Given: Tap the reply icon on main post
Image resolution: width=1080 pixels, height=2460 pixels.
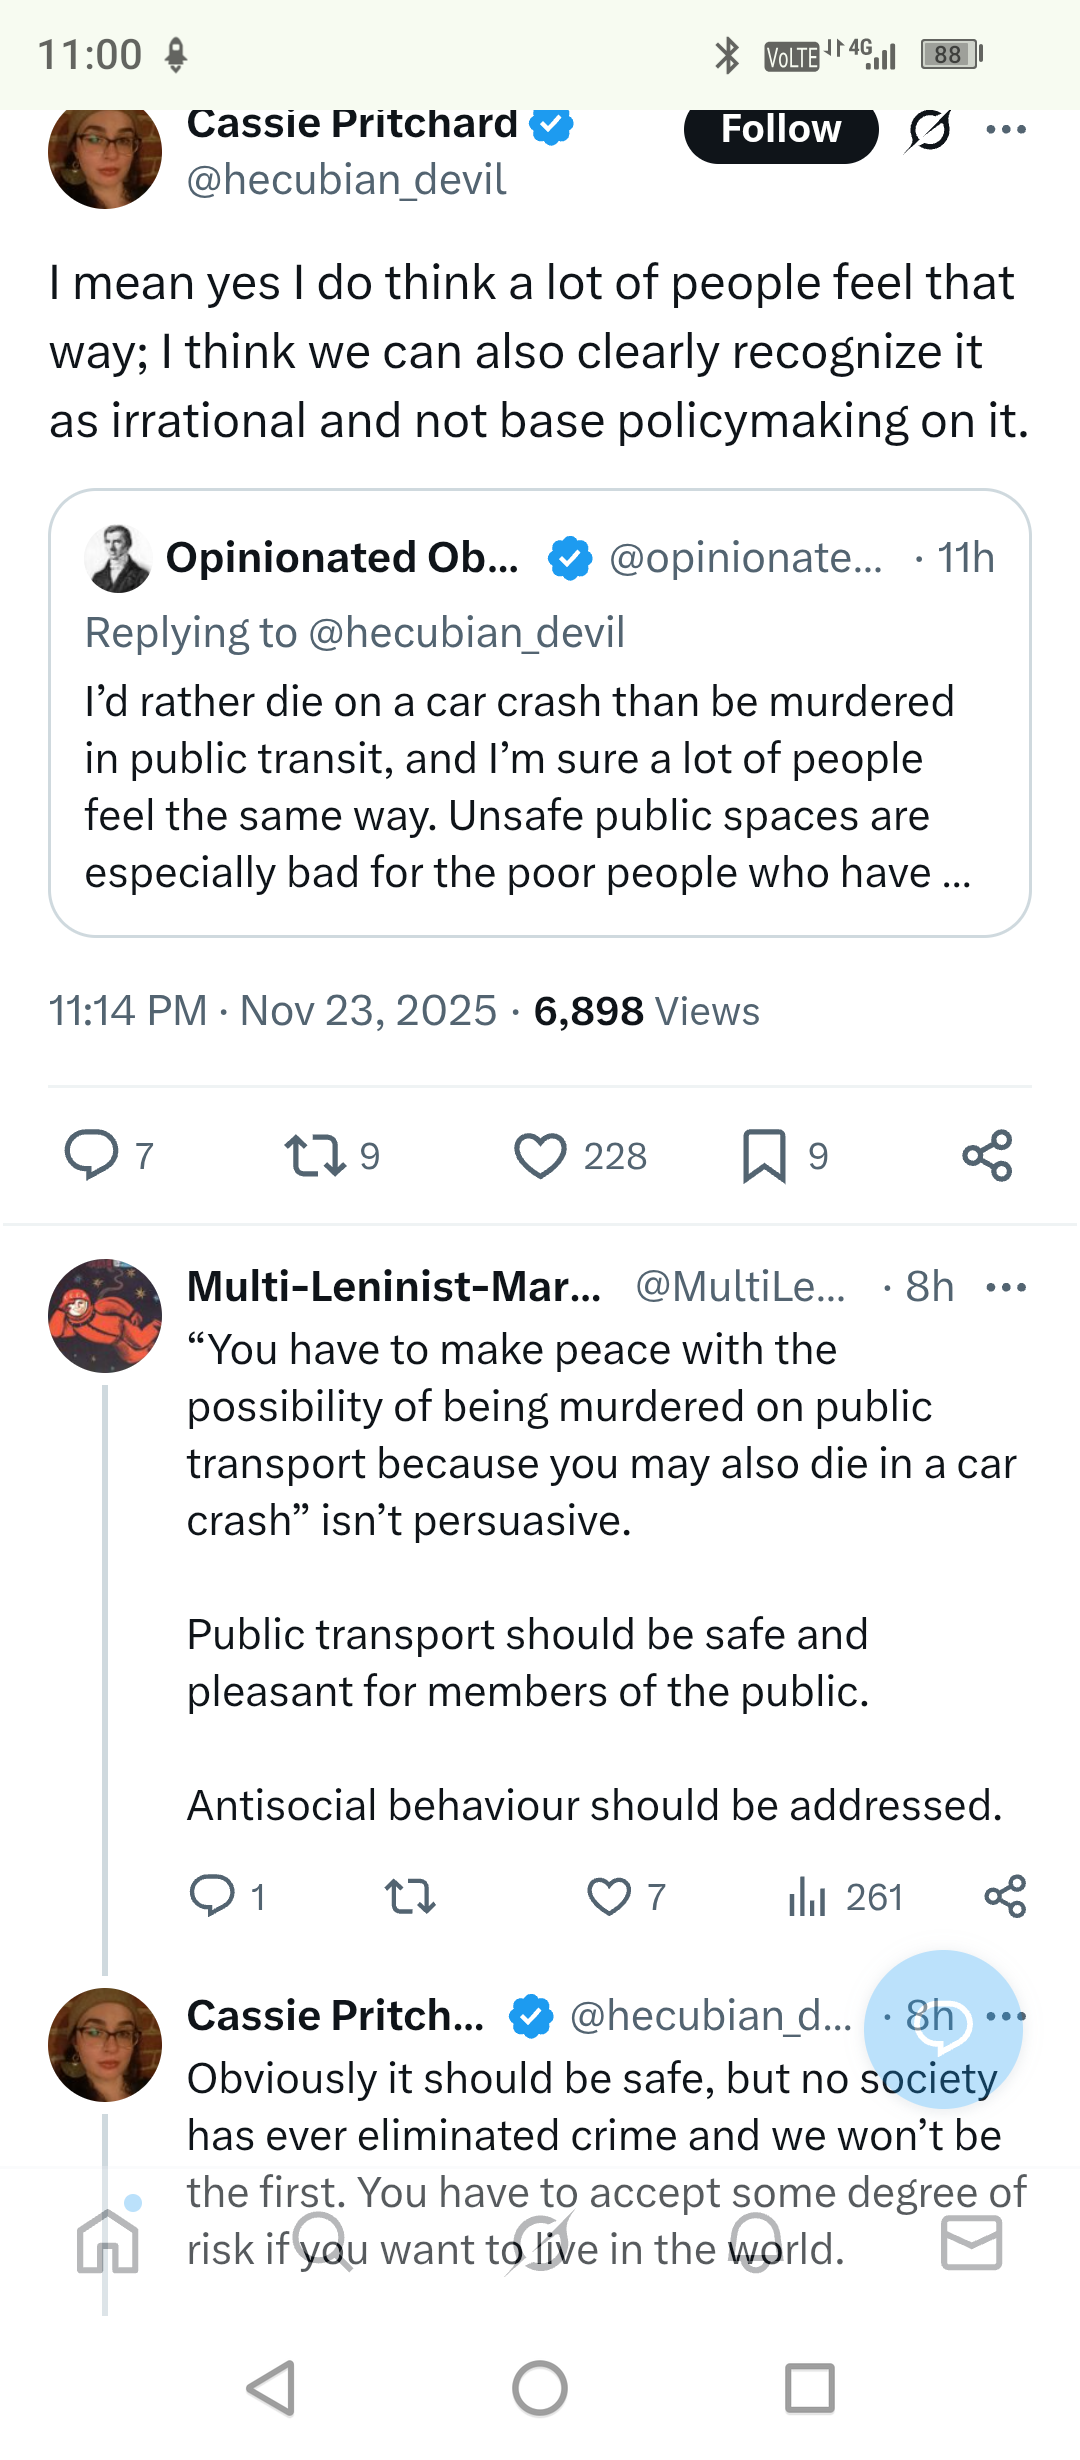Looking at the screenshot, I should [x=91, y=1155].
